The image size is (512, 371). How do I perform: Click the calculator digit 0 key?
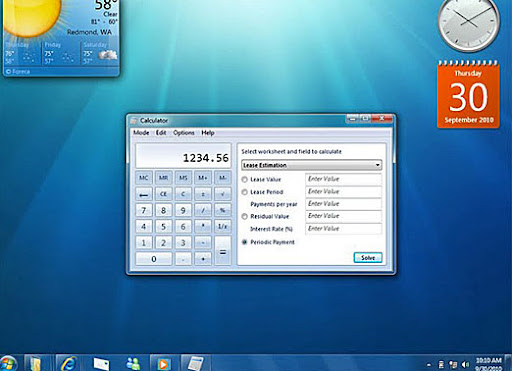(x=154, y=259)
